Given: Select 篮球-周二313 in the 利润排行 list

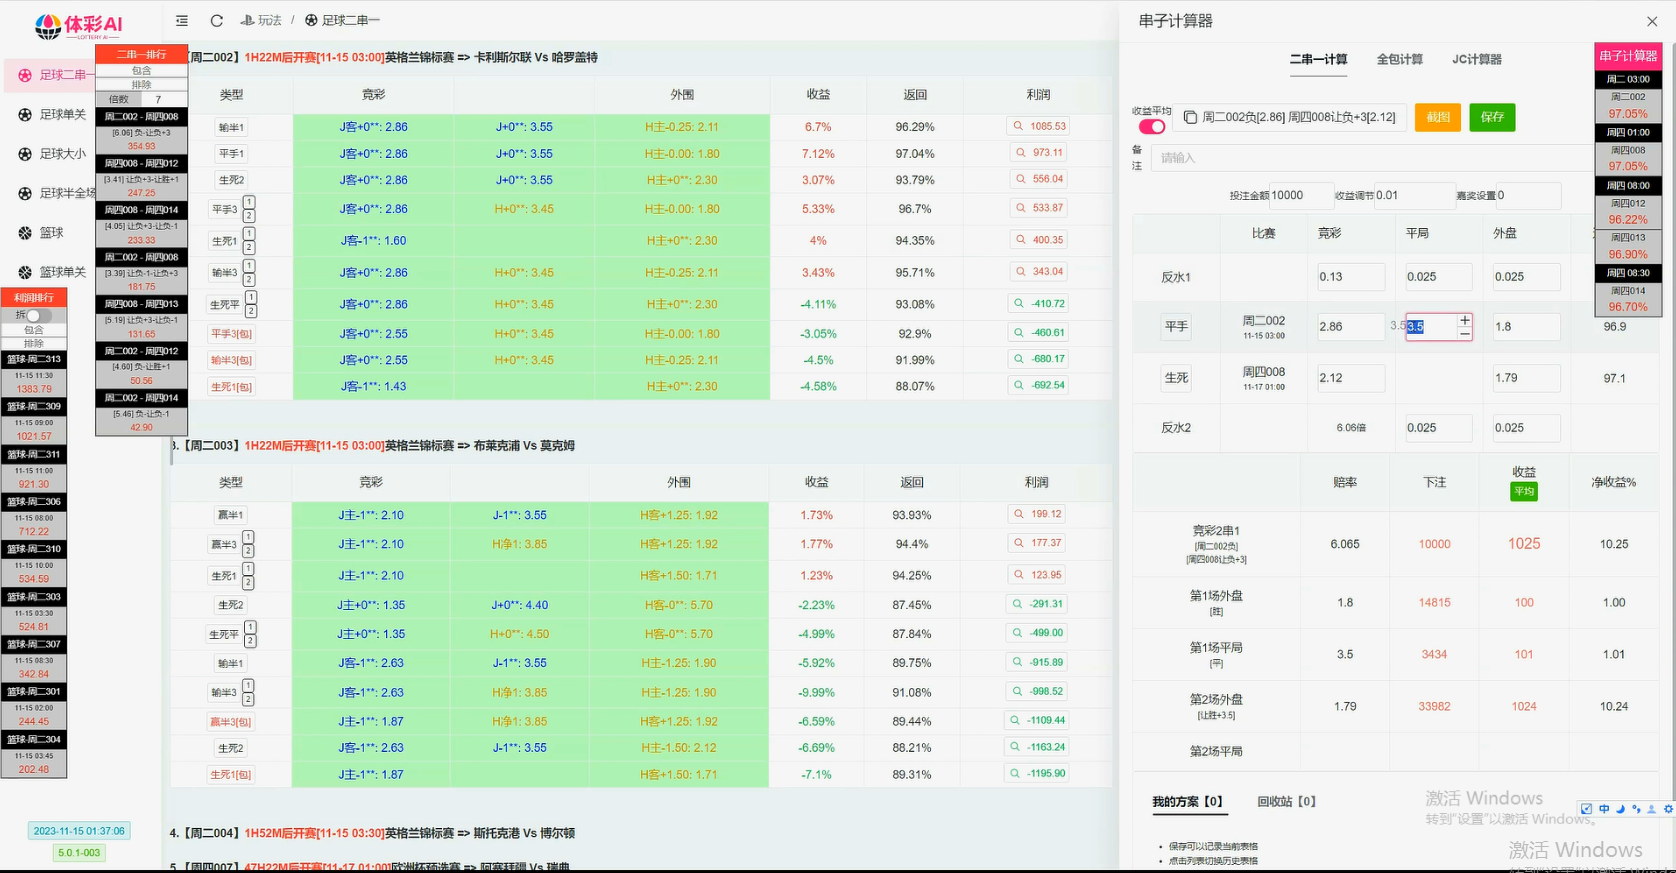Looking at the screenshot, I should coord(34,373).
